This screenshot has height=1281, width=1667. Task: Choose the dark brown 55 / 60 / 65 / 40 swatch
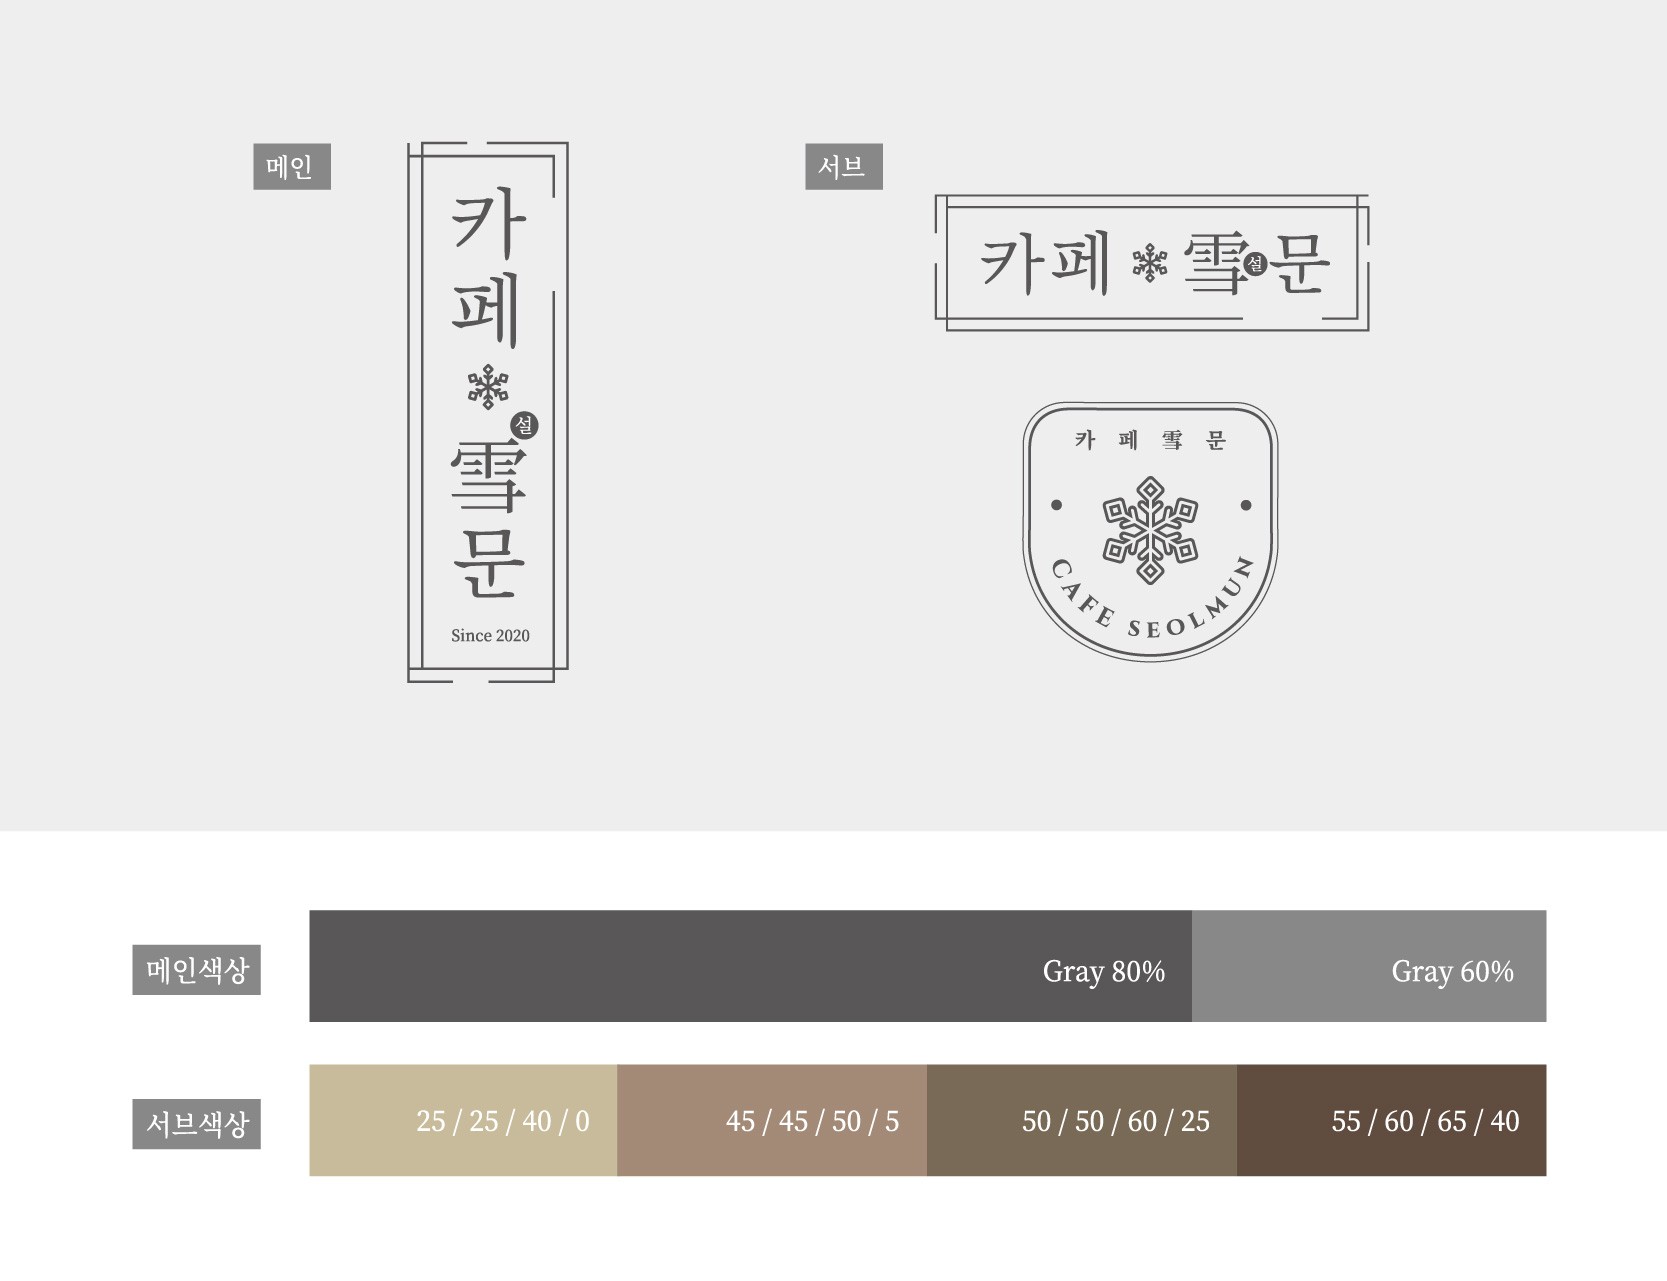click(x=1391, y=1120)
